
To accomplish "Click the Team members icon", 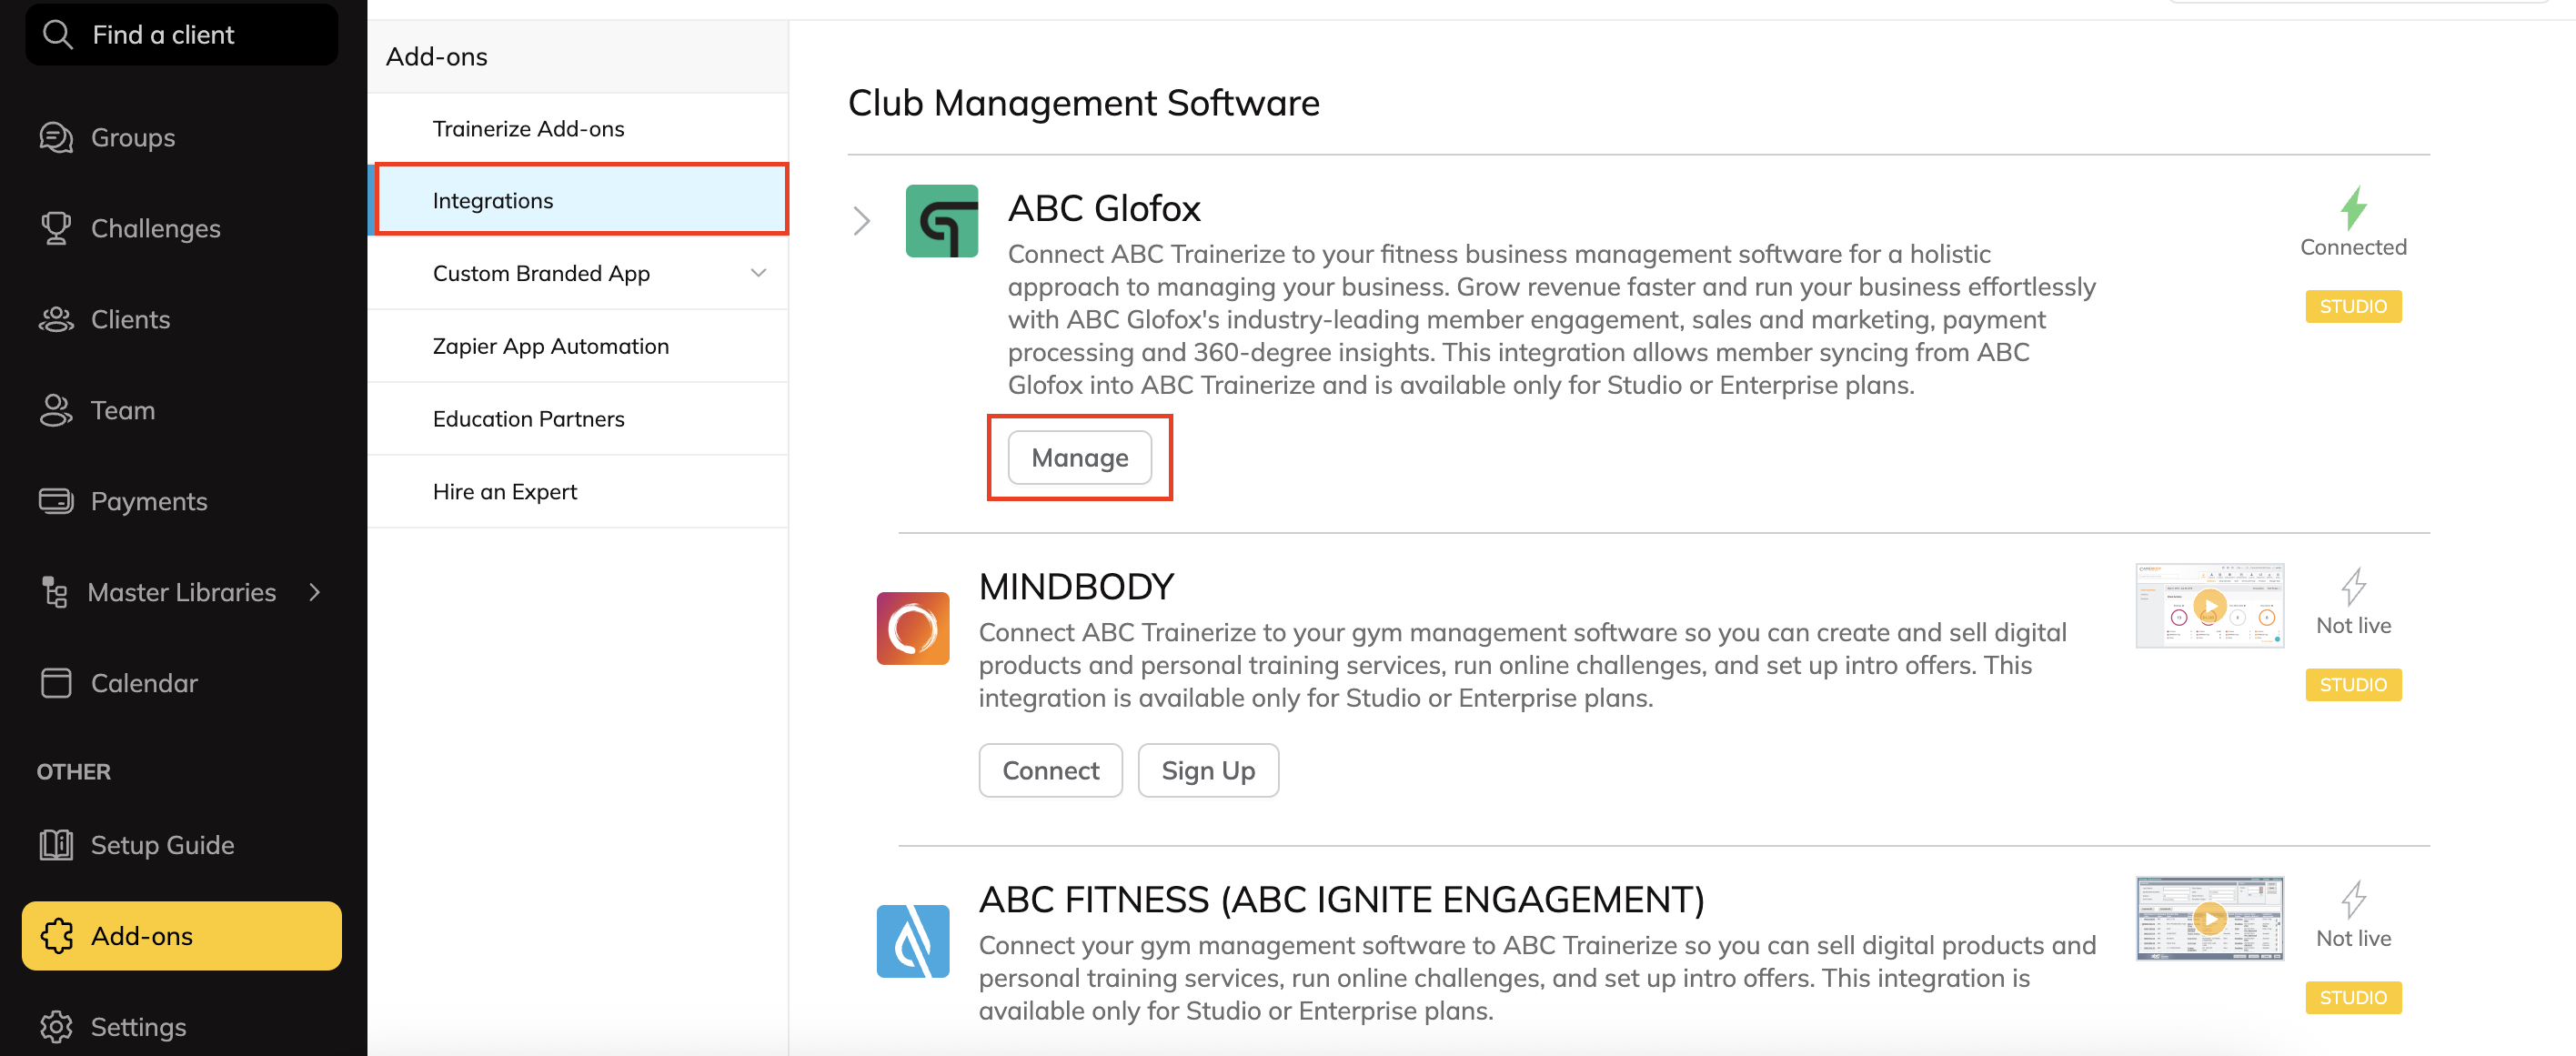I will pos(56,411).
